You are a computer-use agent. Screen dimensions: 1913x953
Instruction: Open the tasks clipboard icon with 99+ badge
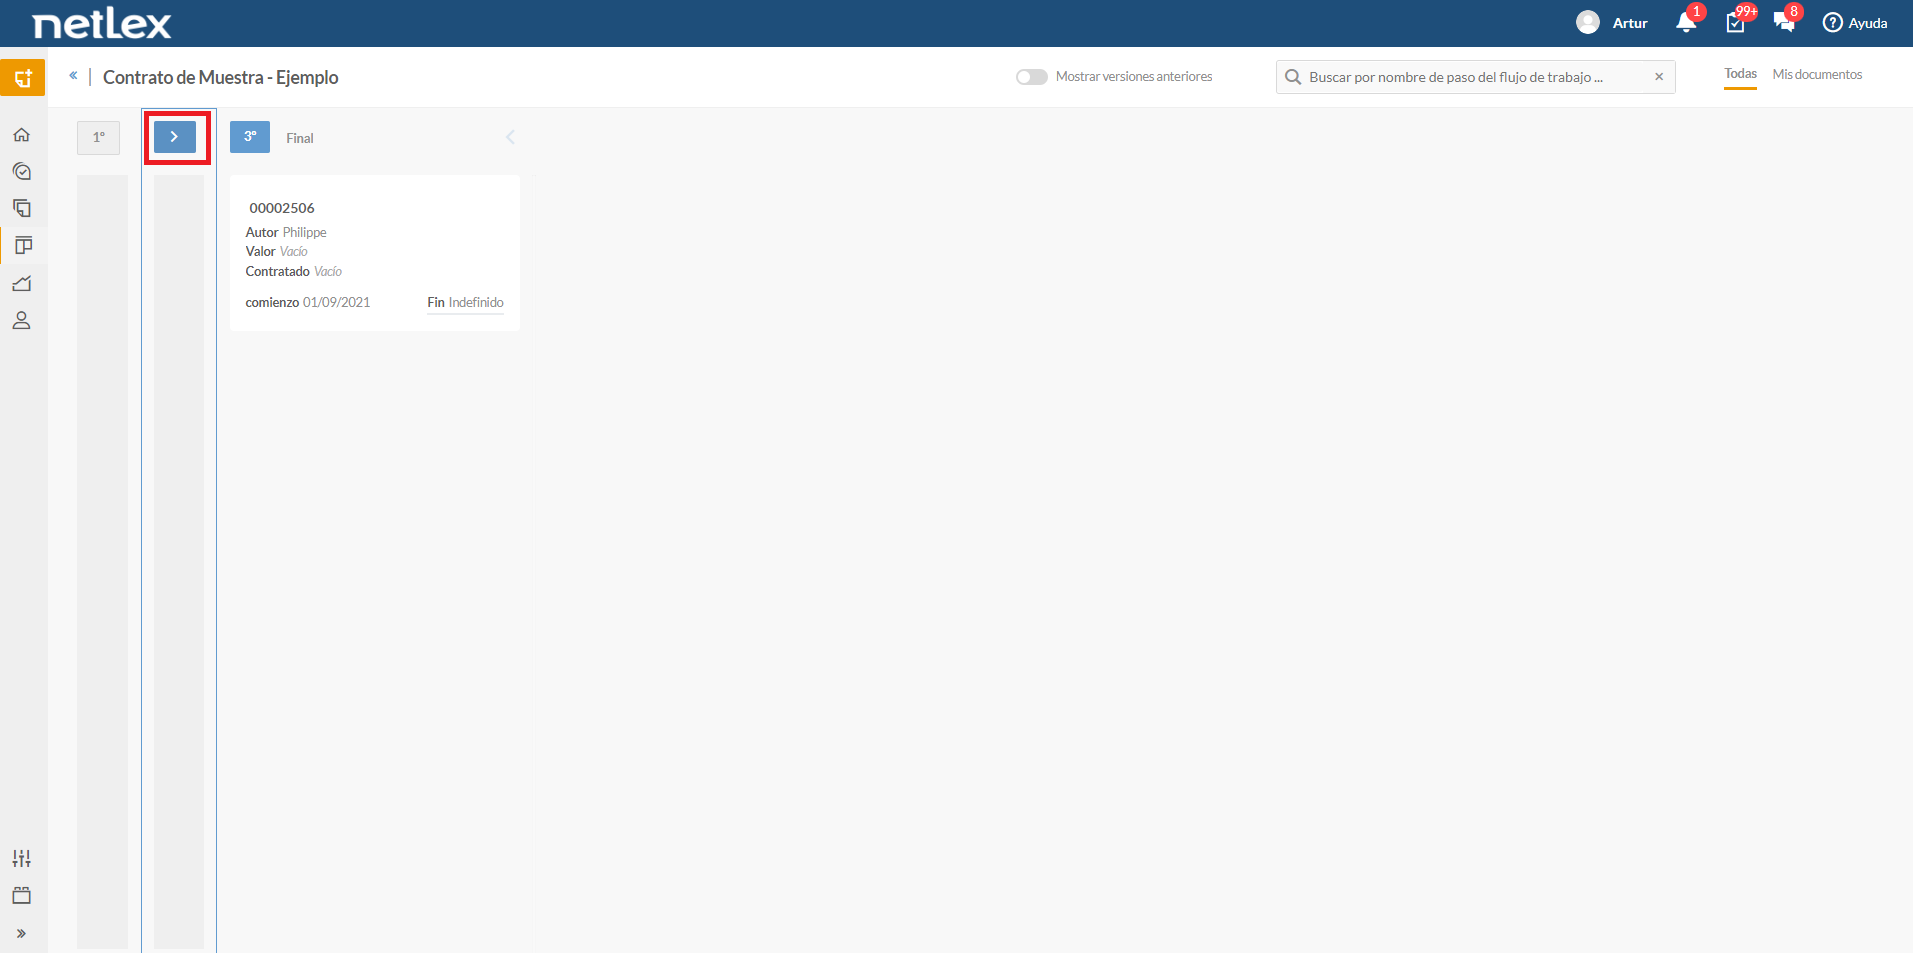(x=1736, y=23)
